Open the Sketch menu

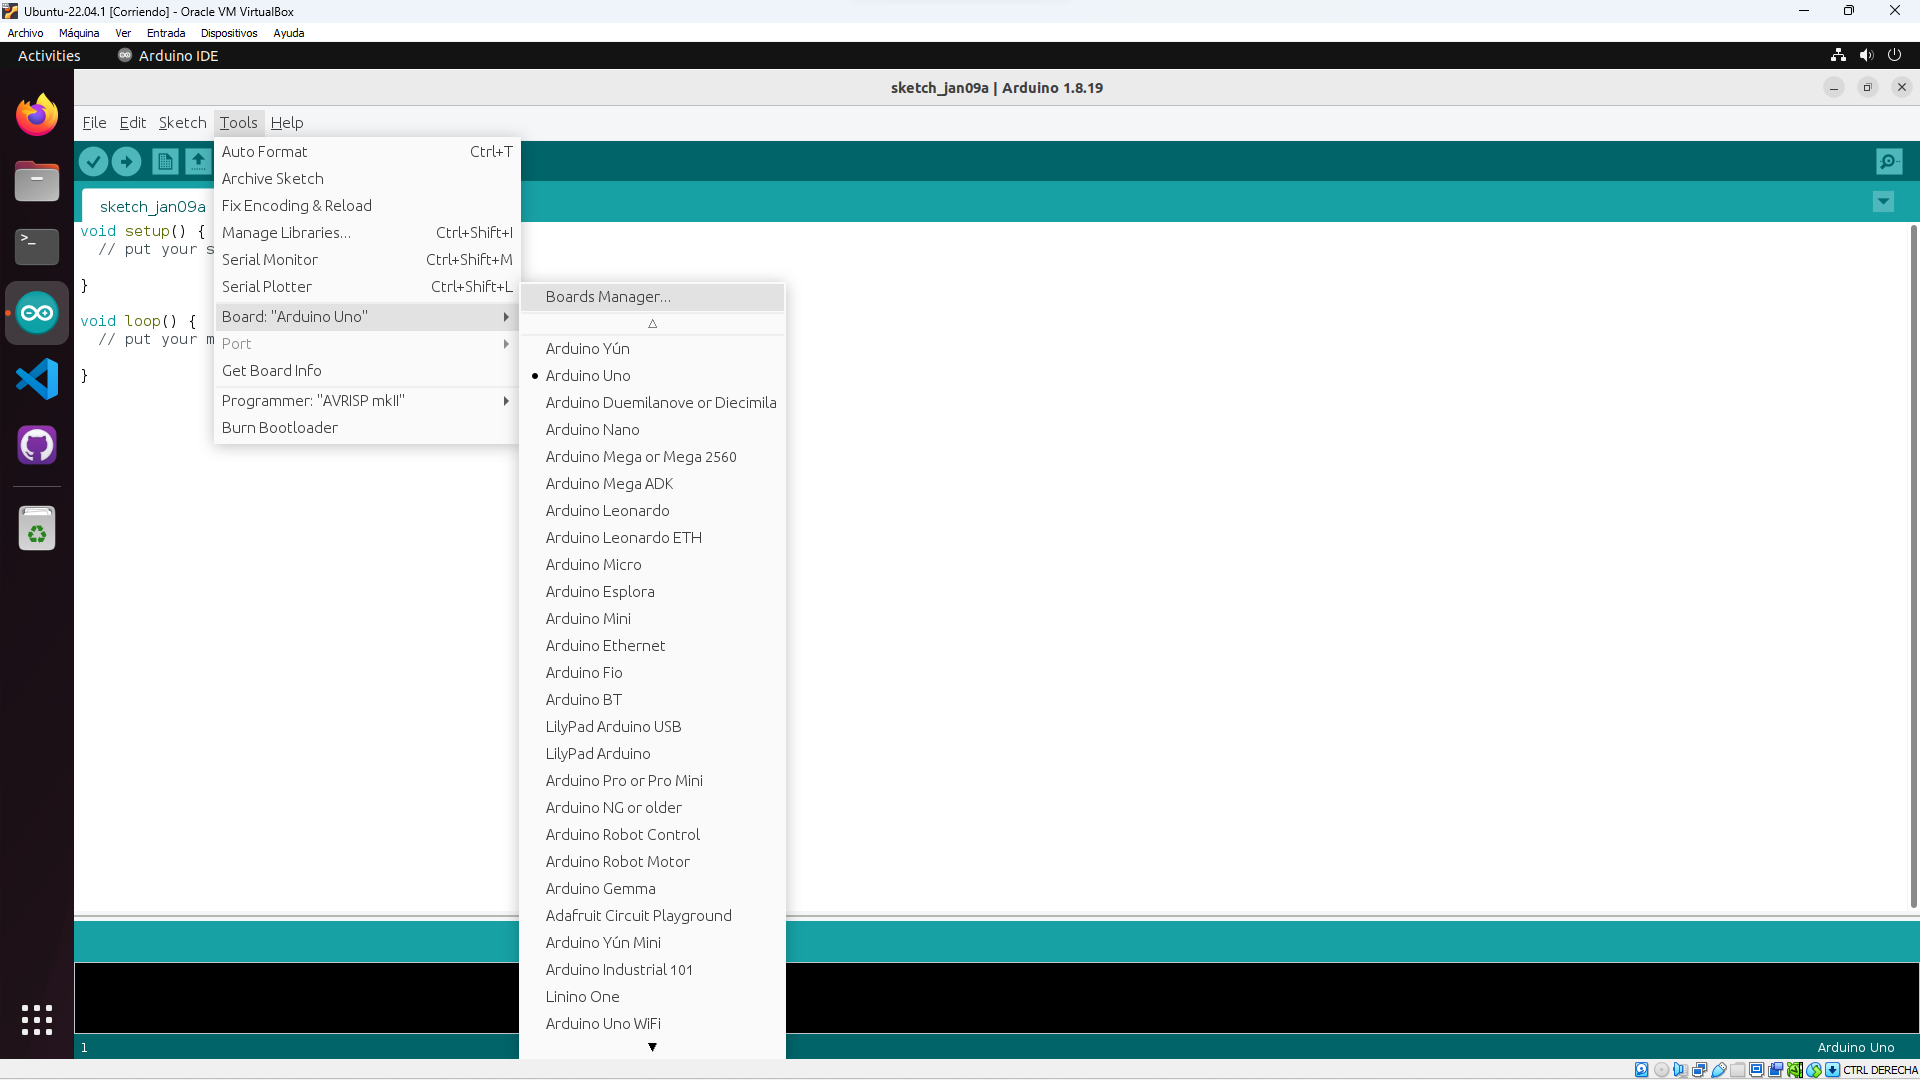[182, 123]
